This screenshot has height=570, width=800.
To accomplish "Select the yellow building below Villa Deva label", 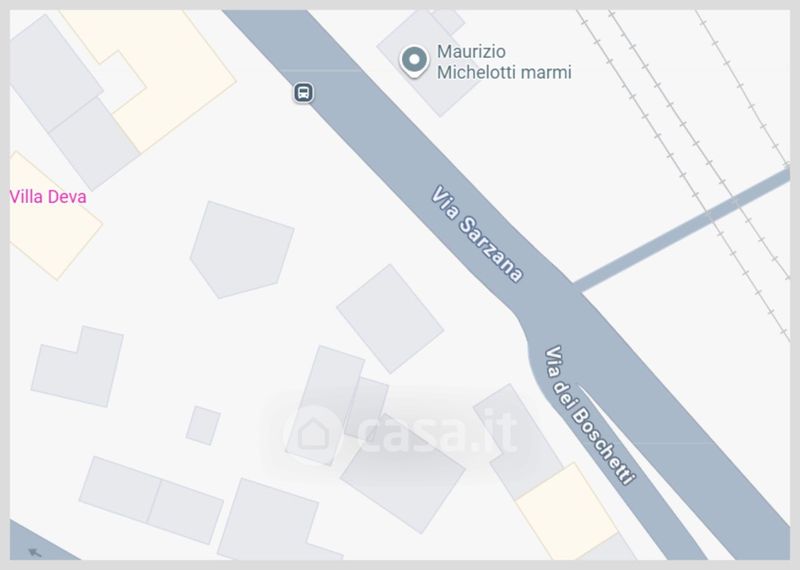I will point(51,225).
